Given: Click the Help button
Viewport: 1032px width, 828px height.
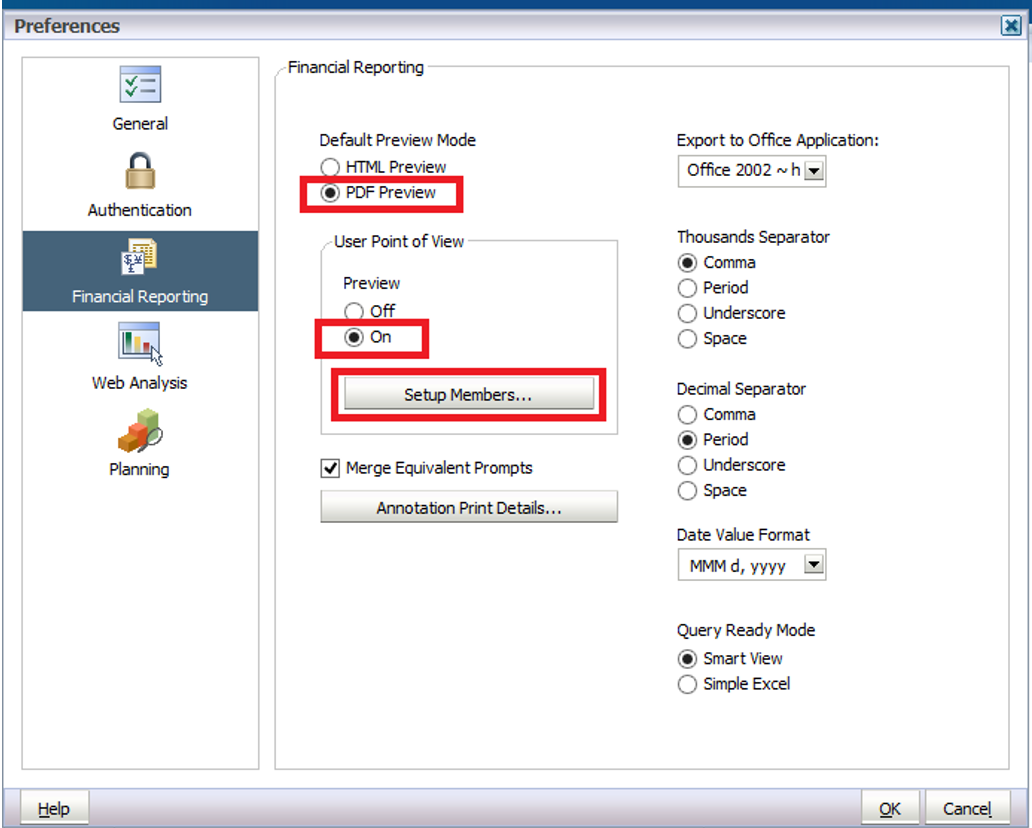Looking at the screenshot, I should click(54, 809).
